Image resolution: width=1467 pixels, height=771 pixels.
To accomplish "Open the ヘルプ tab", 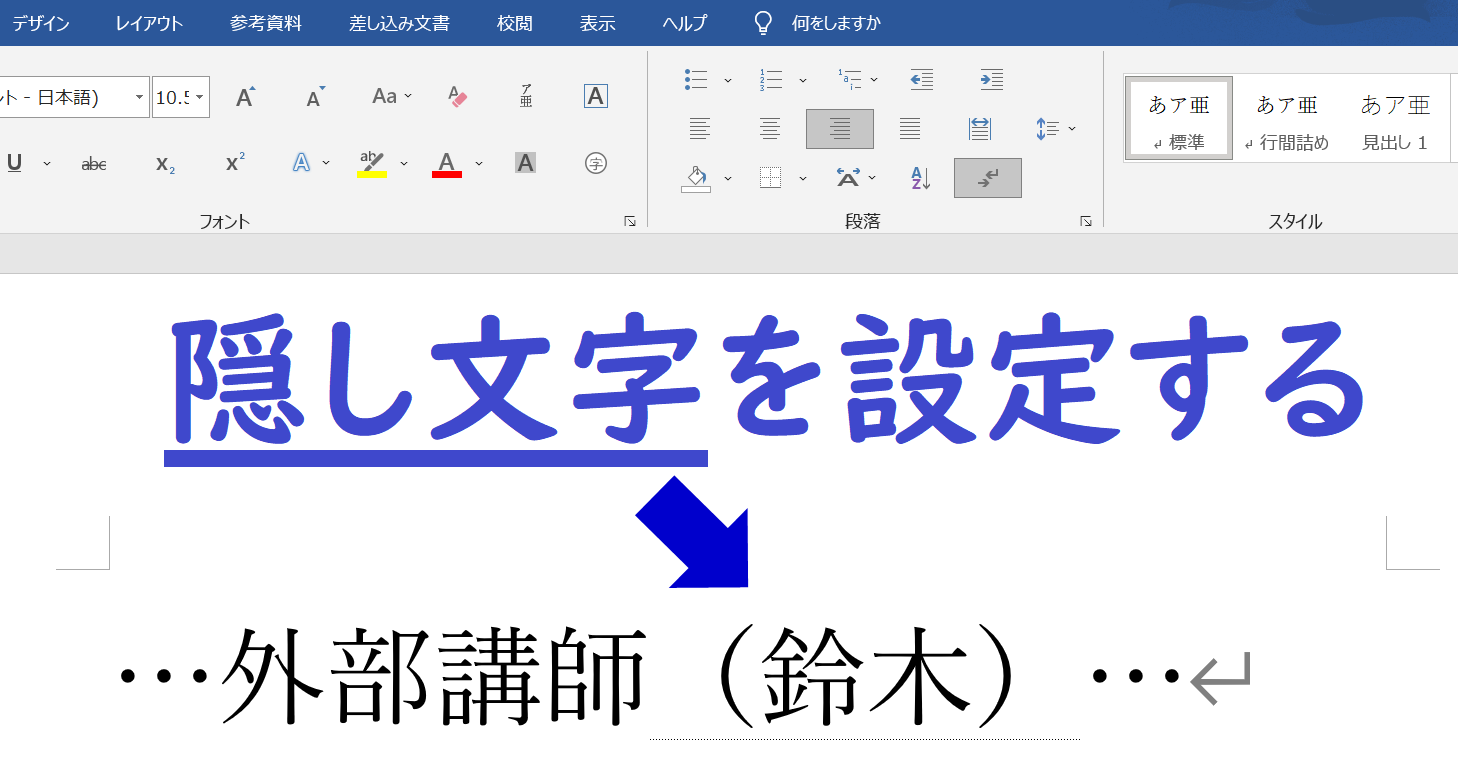I will click(685, 23).
